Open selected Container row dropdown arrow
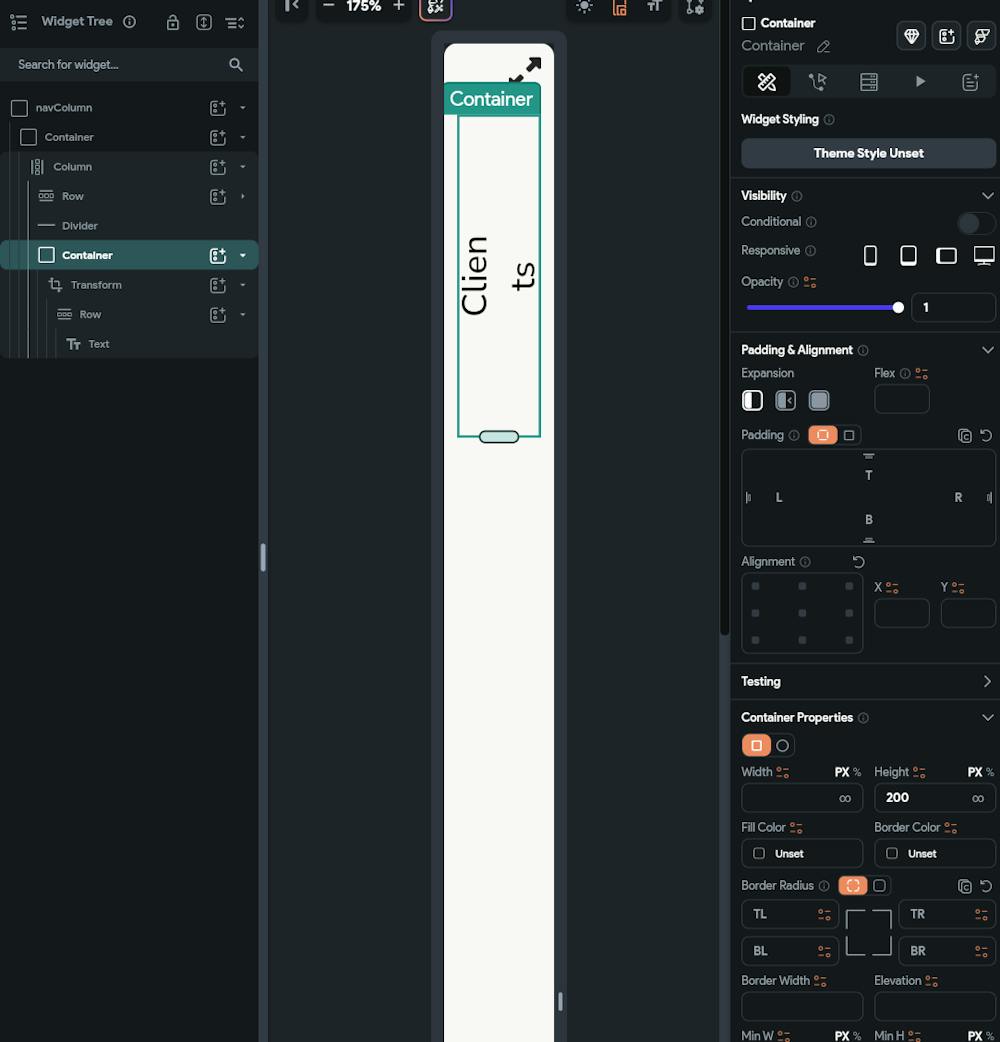The height and width of the screenshot is (1042, 1000). [243, 255]
